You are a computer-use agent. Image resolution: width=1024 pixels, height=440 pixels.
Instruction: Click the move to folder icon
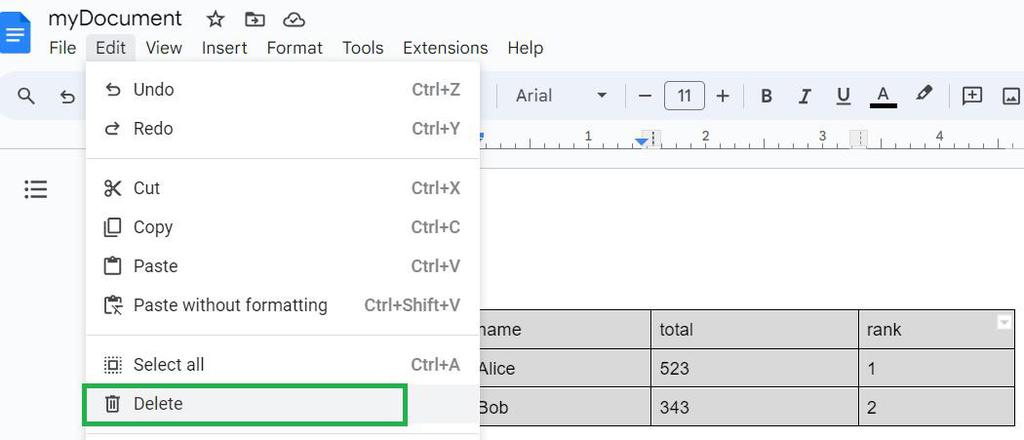[x=255, y=19]
